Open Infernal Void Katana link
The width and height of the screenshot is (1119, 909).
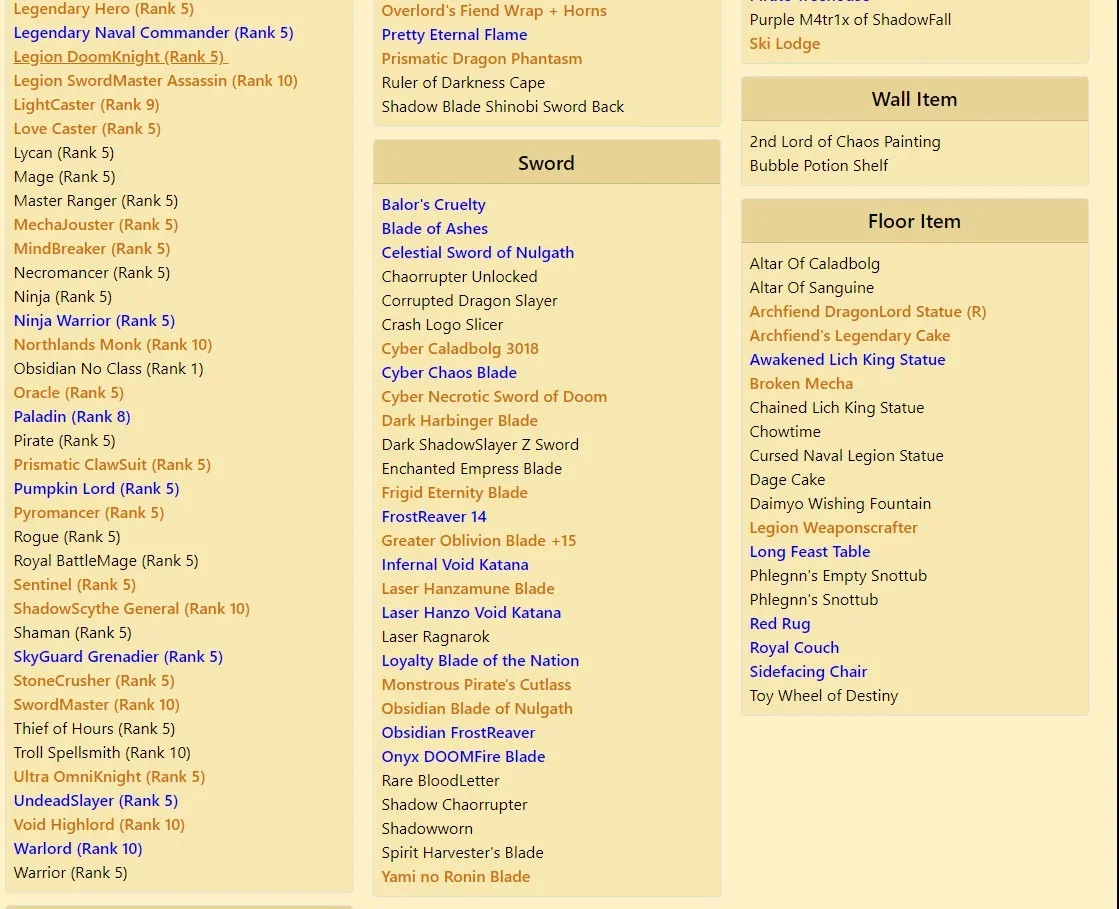455,565
